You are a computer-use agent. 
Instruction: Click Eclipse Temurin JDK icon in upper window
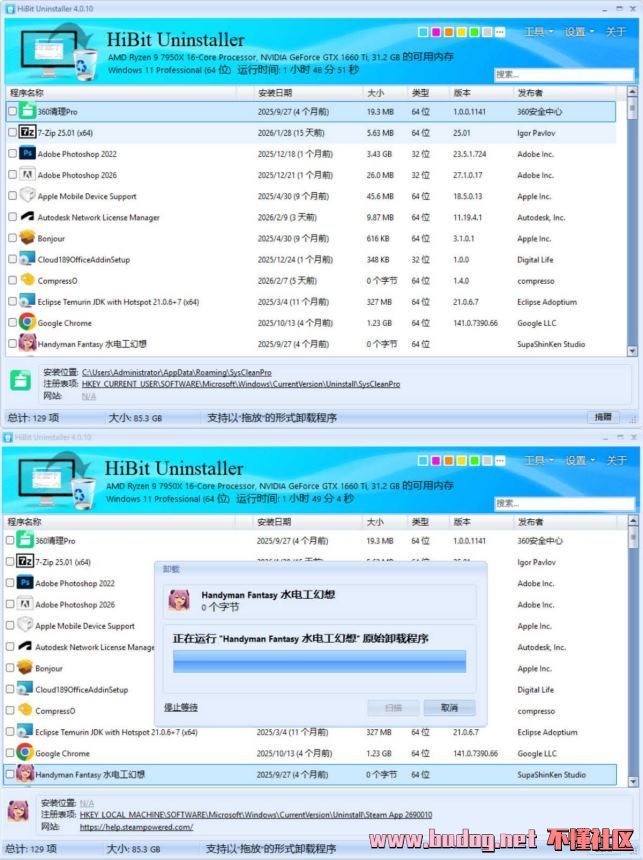[27, 301]
